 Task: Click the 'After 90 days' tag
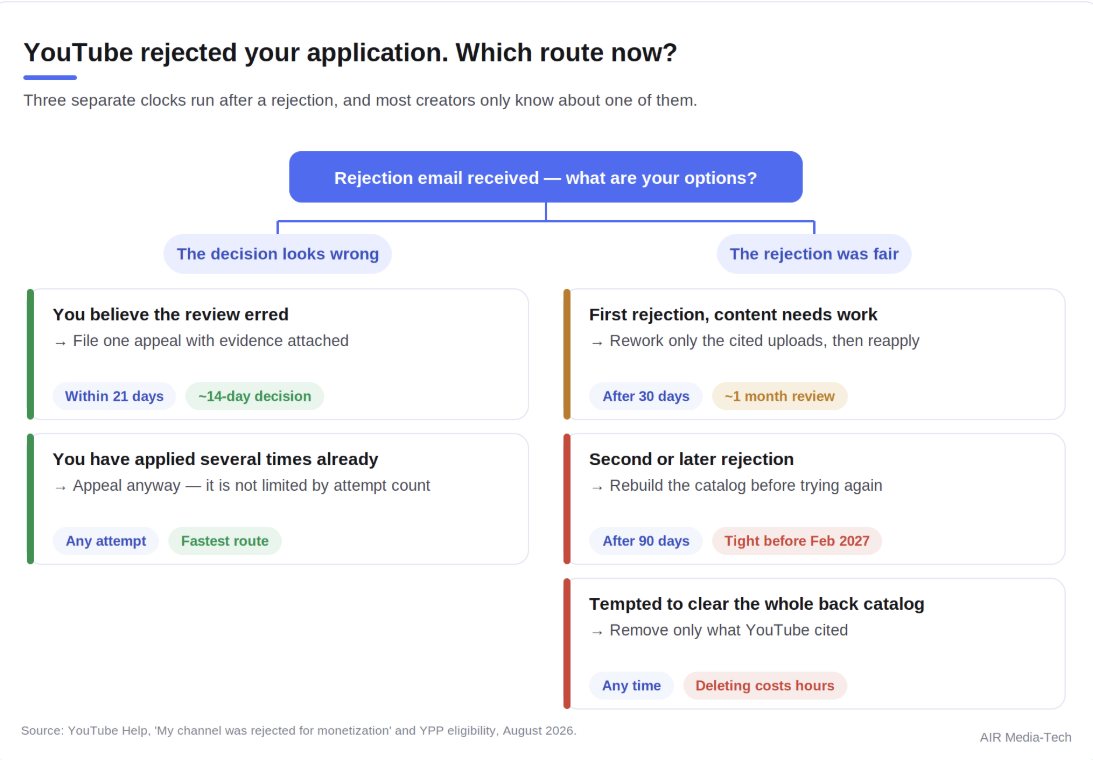pyautogui.click(x=645, y=541)
